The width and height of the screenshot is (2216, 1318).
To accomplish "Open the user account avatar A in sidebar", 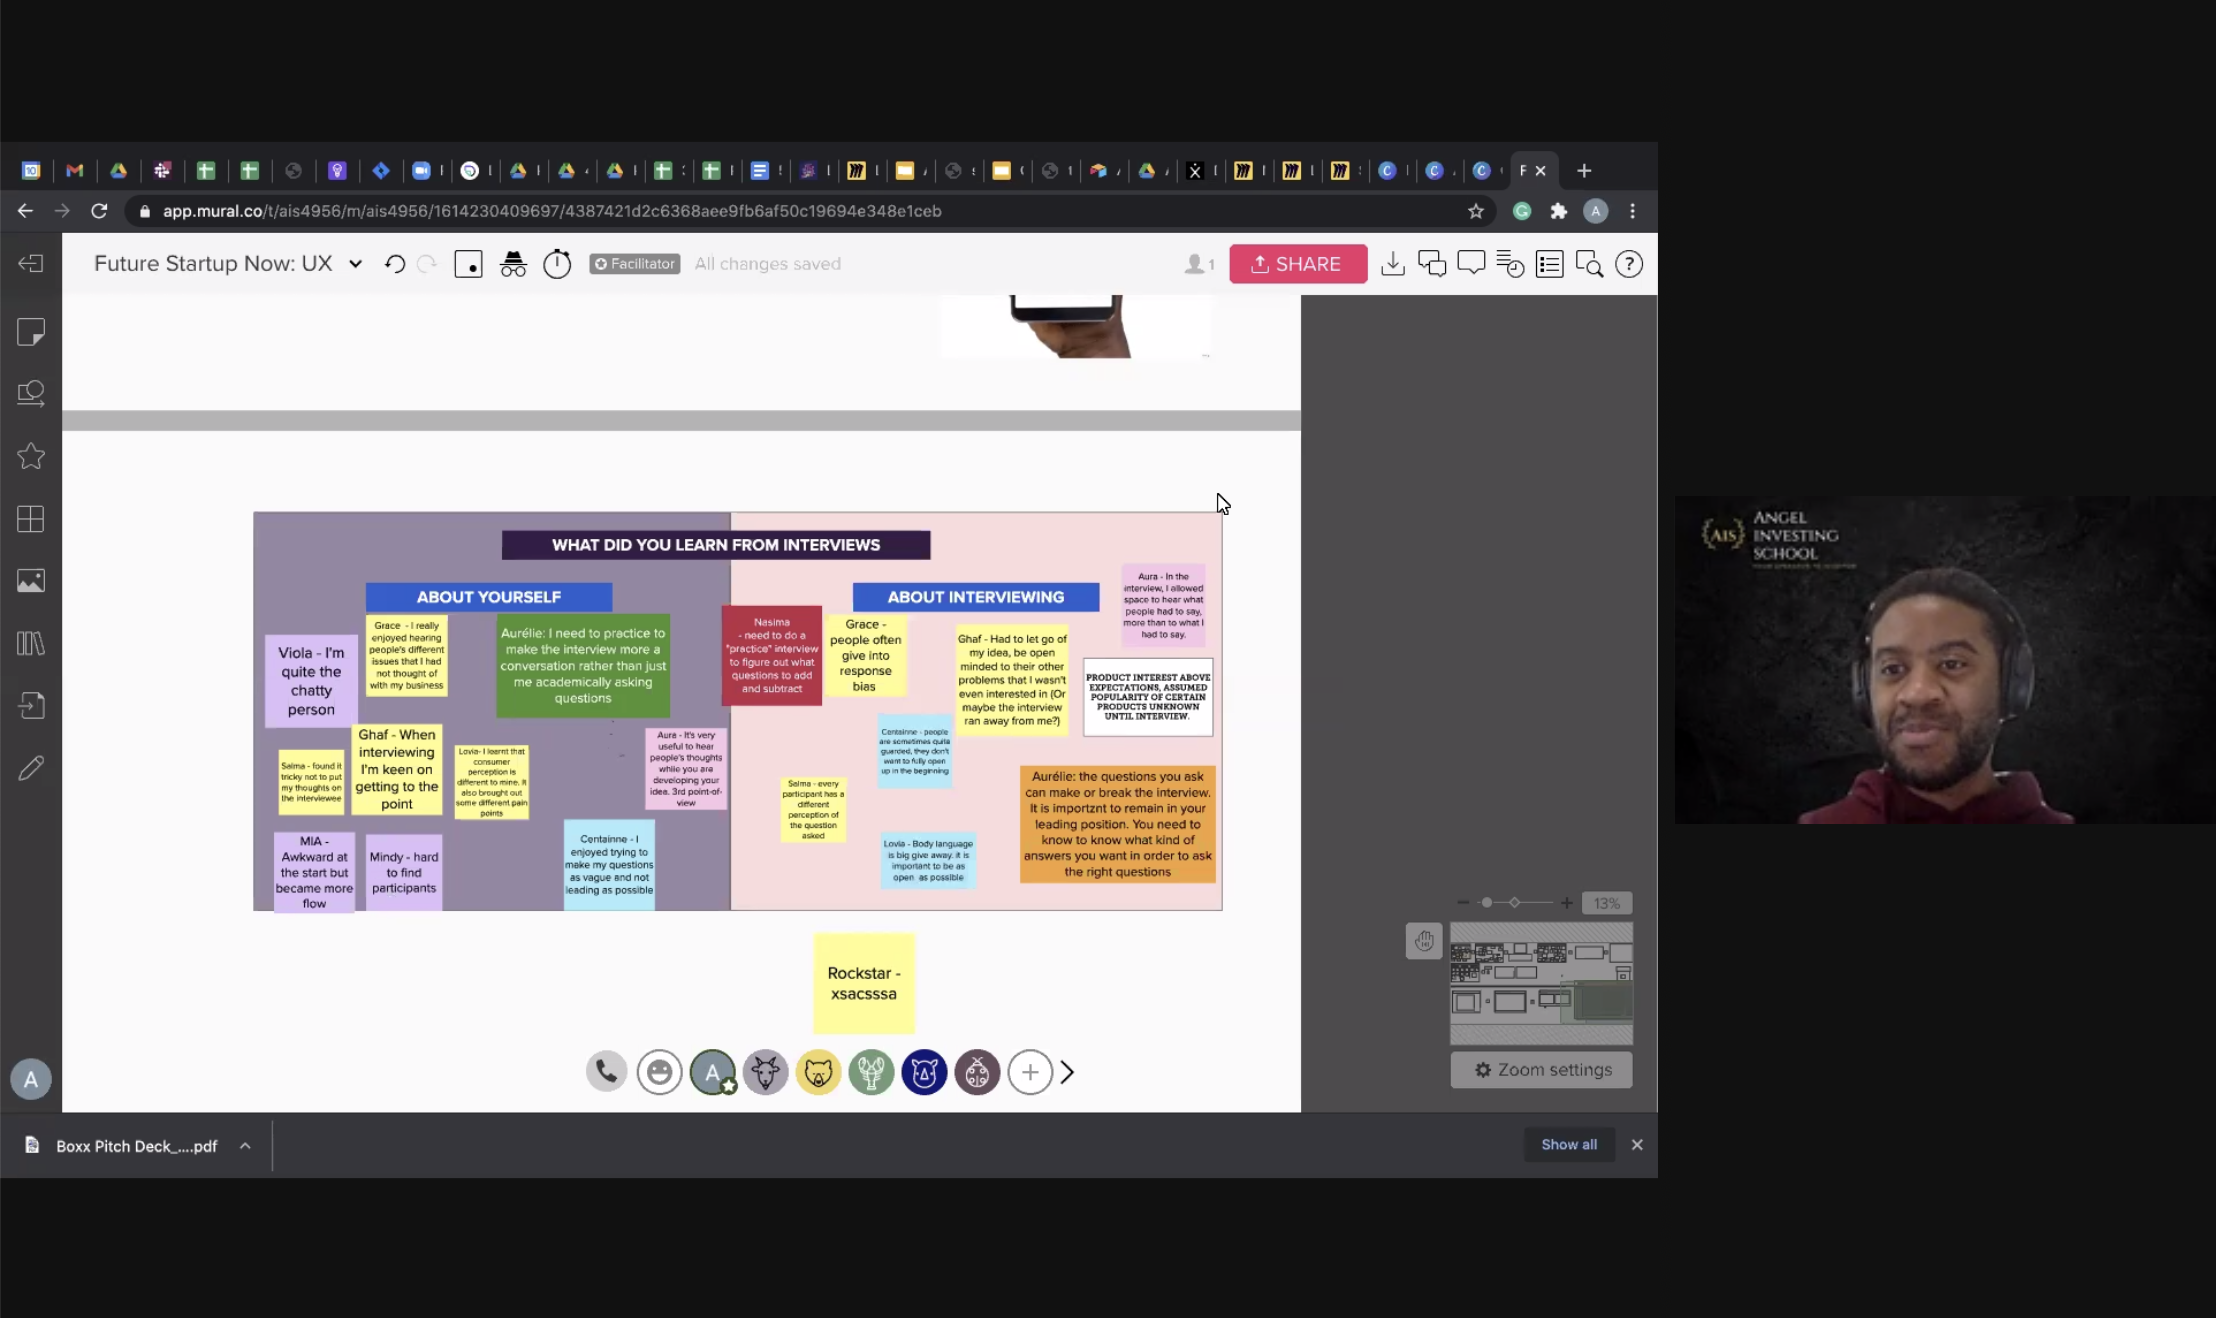I will pyautogui.click(x=31, y=1079).
